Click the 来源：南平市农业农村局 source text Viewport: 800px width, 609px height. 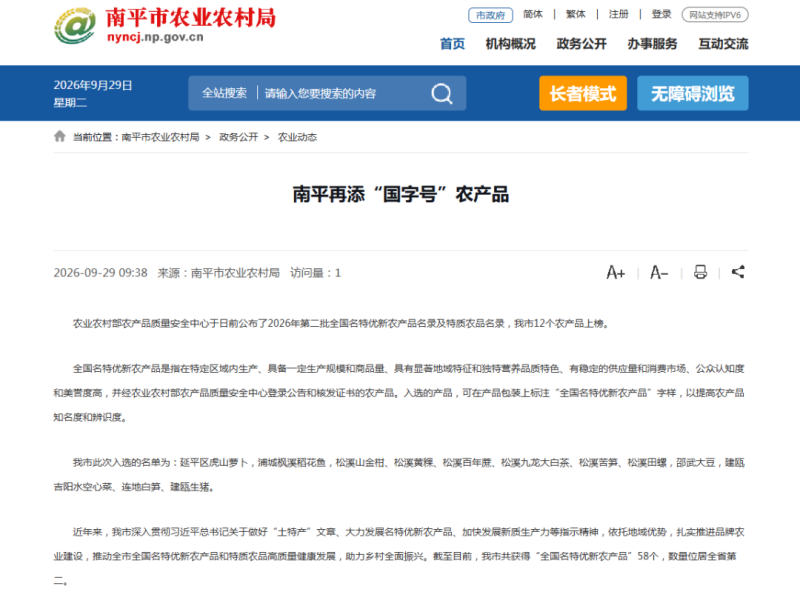tap(218, 273)
